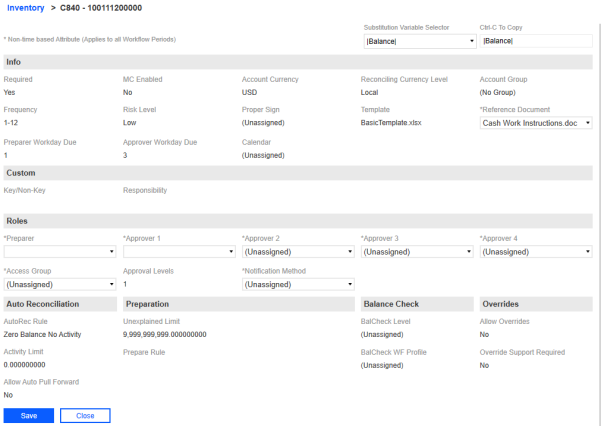Click the BasicTemplate.xlsx template value
601x426 pixels.
click(x=391, y=123)
